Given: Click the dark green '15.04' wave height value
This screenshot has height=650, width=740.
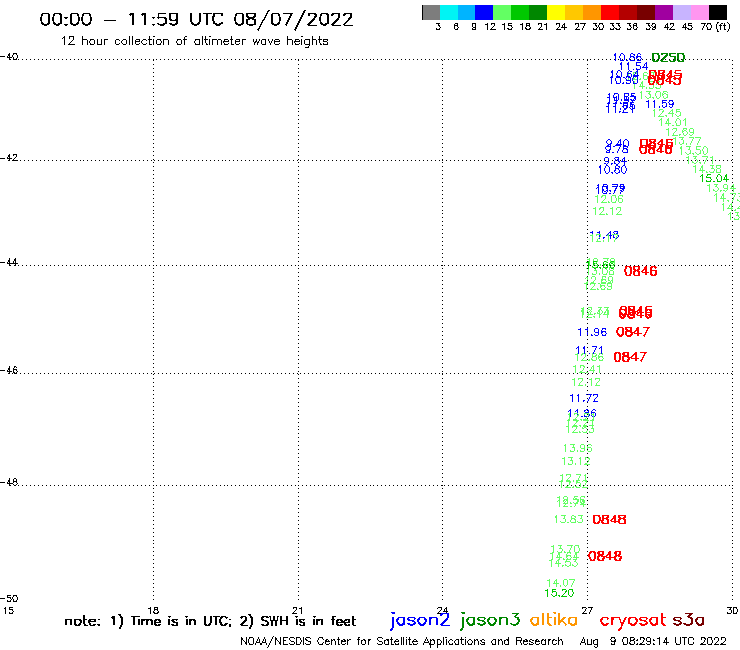Looking at the screenshot, I should tap(714, 178).
